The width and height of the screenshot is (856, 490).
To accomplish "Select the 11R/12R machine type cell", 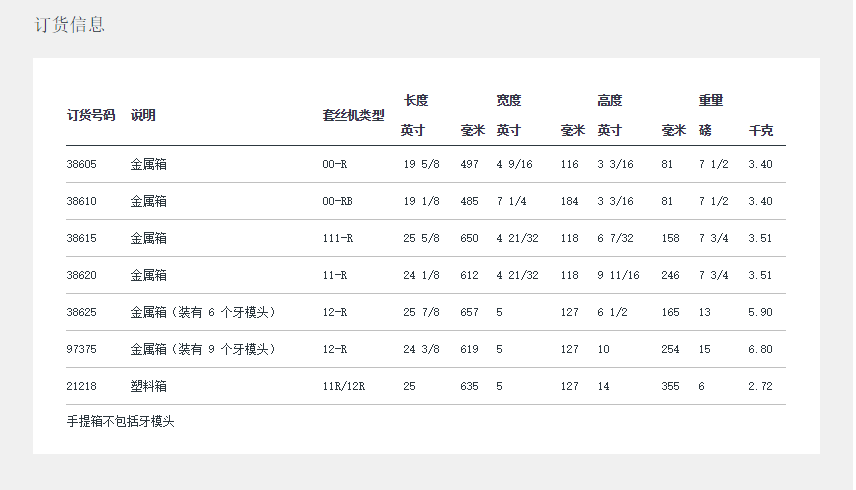I will click(x=343, y=386).
